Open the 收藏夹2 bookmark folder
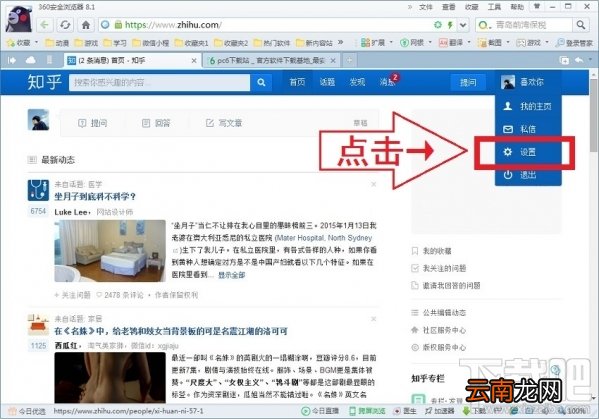 [x=231, y=43]
